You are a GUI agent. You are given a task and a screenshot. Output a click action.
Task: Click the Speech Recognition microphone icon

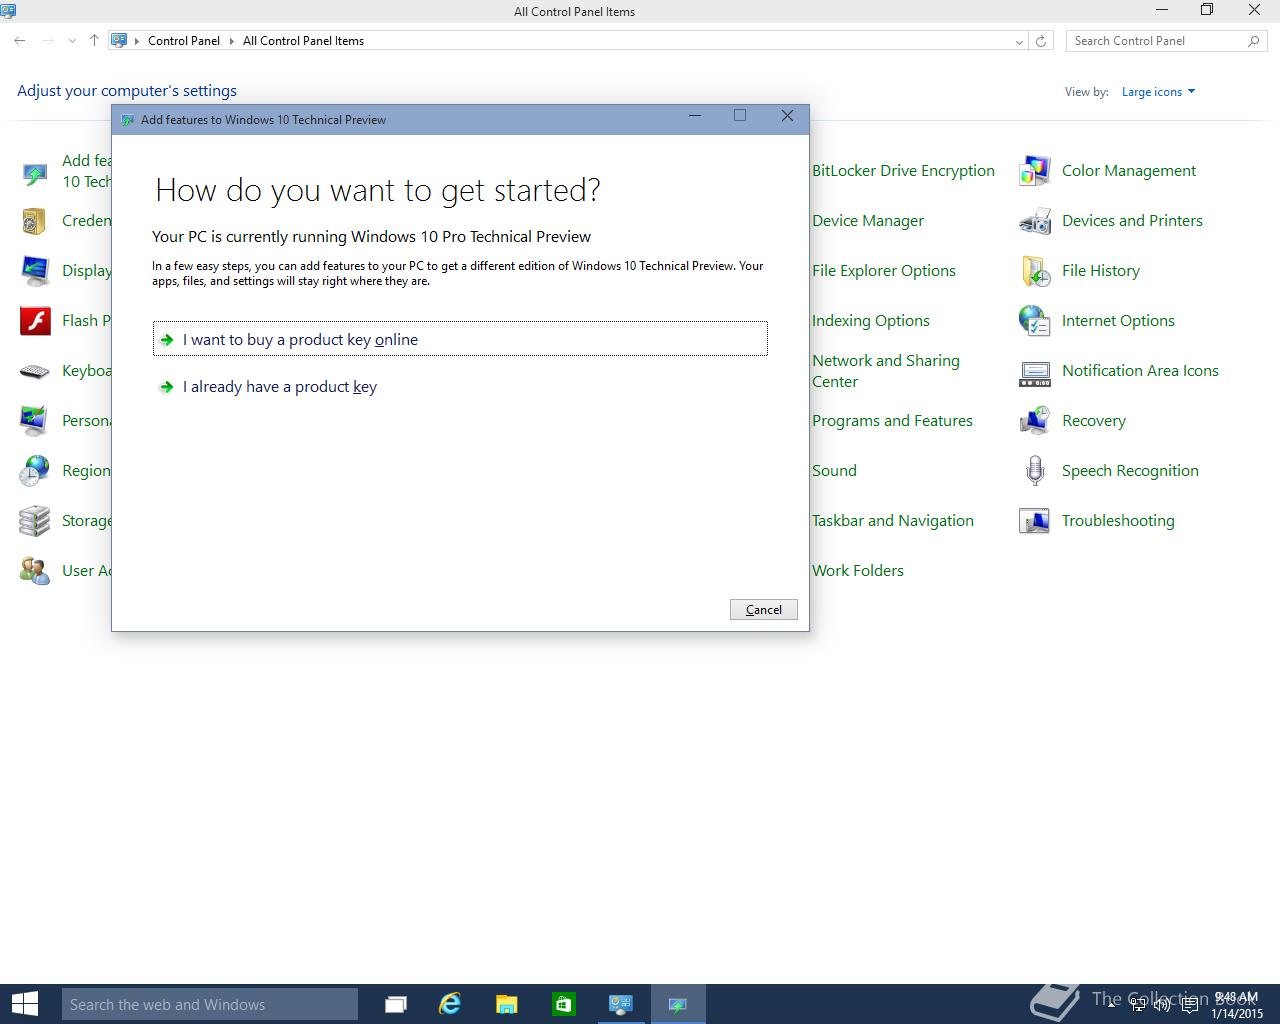pos(1034,471)
